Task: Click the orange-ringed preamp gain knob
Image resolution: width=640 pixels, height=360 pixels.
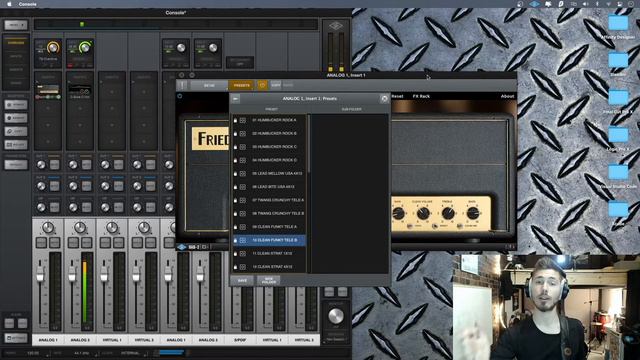Action: [53, 48]
